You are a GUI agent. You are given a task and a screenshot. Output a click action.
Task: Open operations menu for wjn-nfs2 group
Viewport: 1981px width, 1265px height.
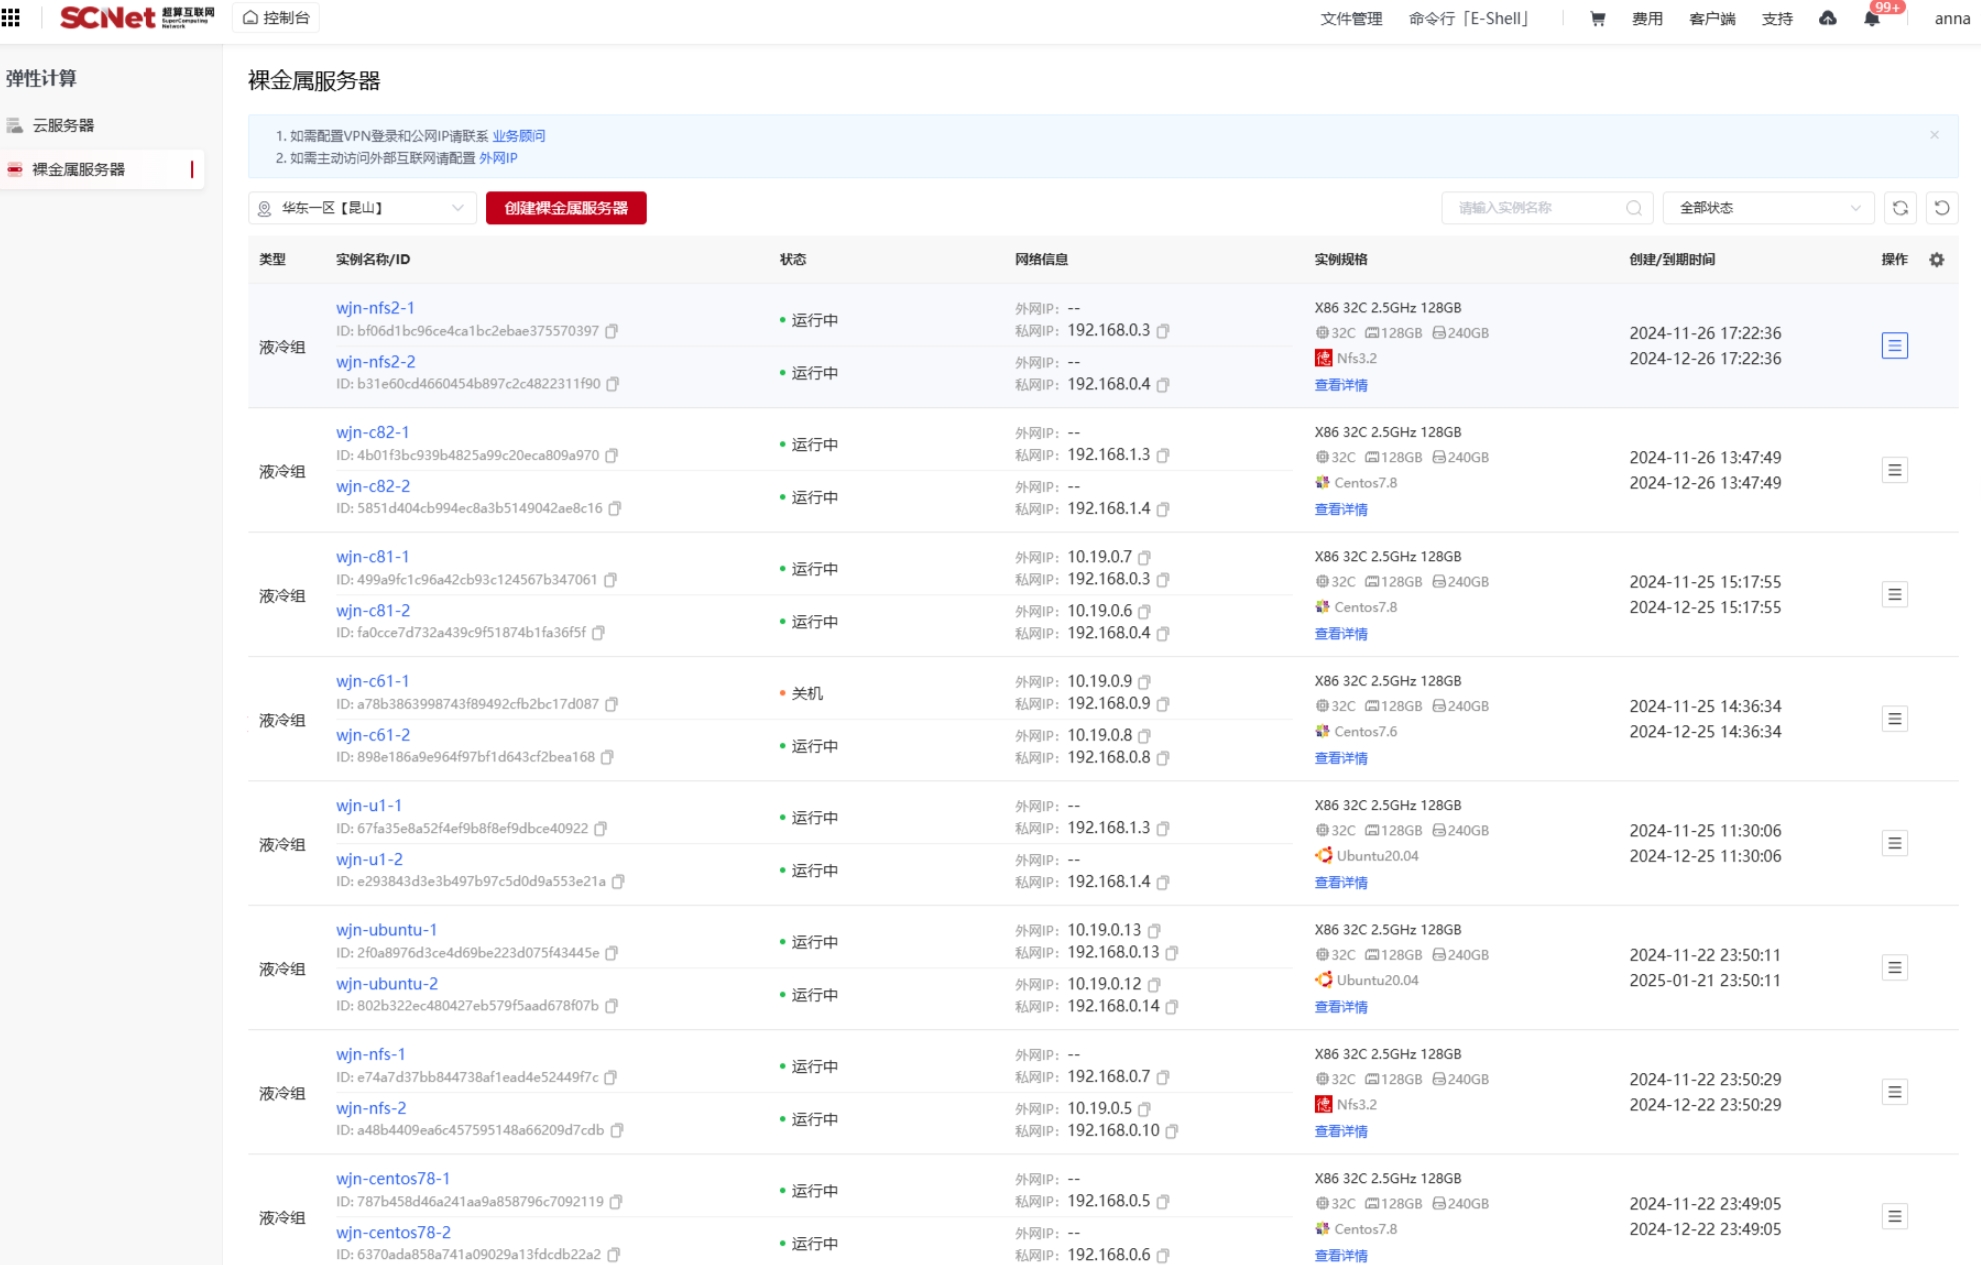[x=1894, y=346]
